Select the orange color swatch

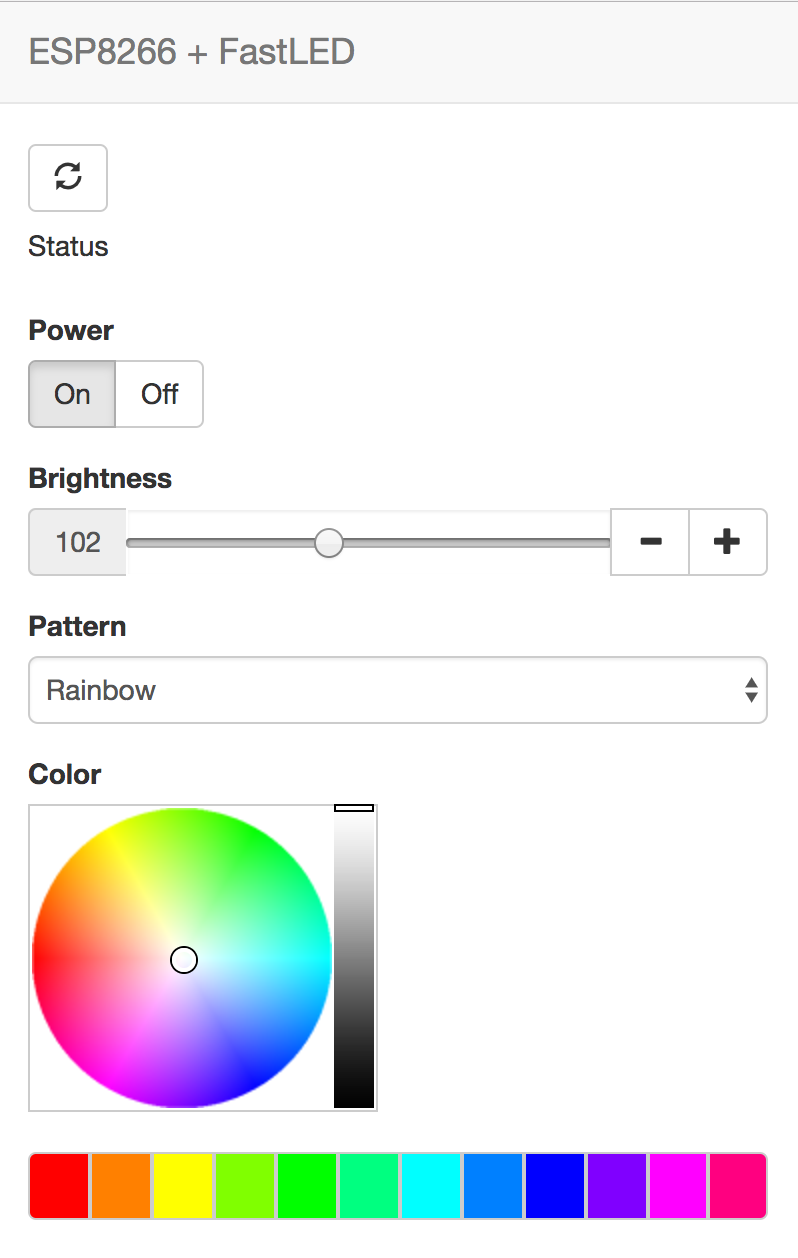point(122,1186)
